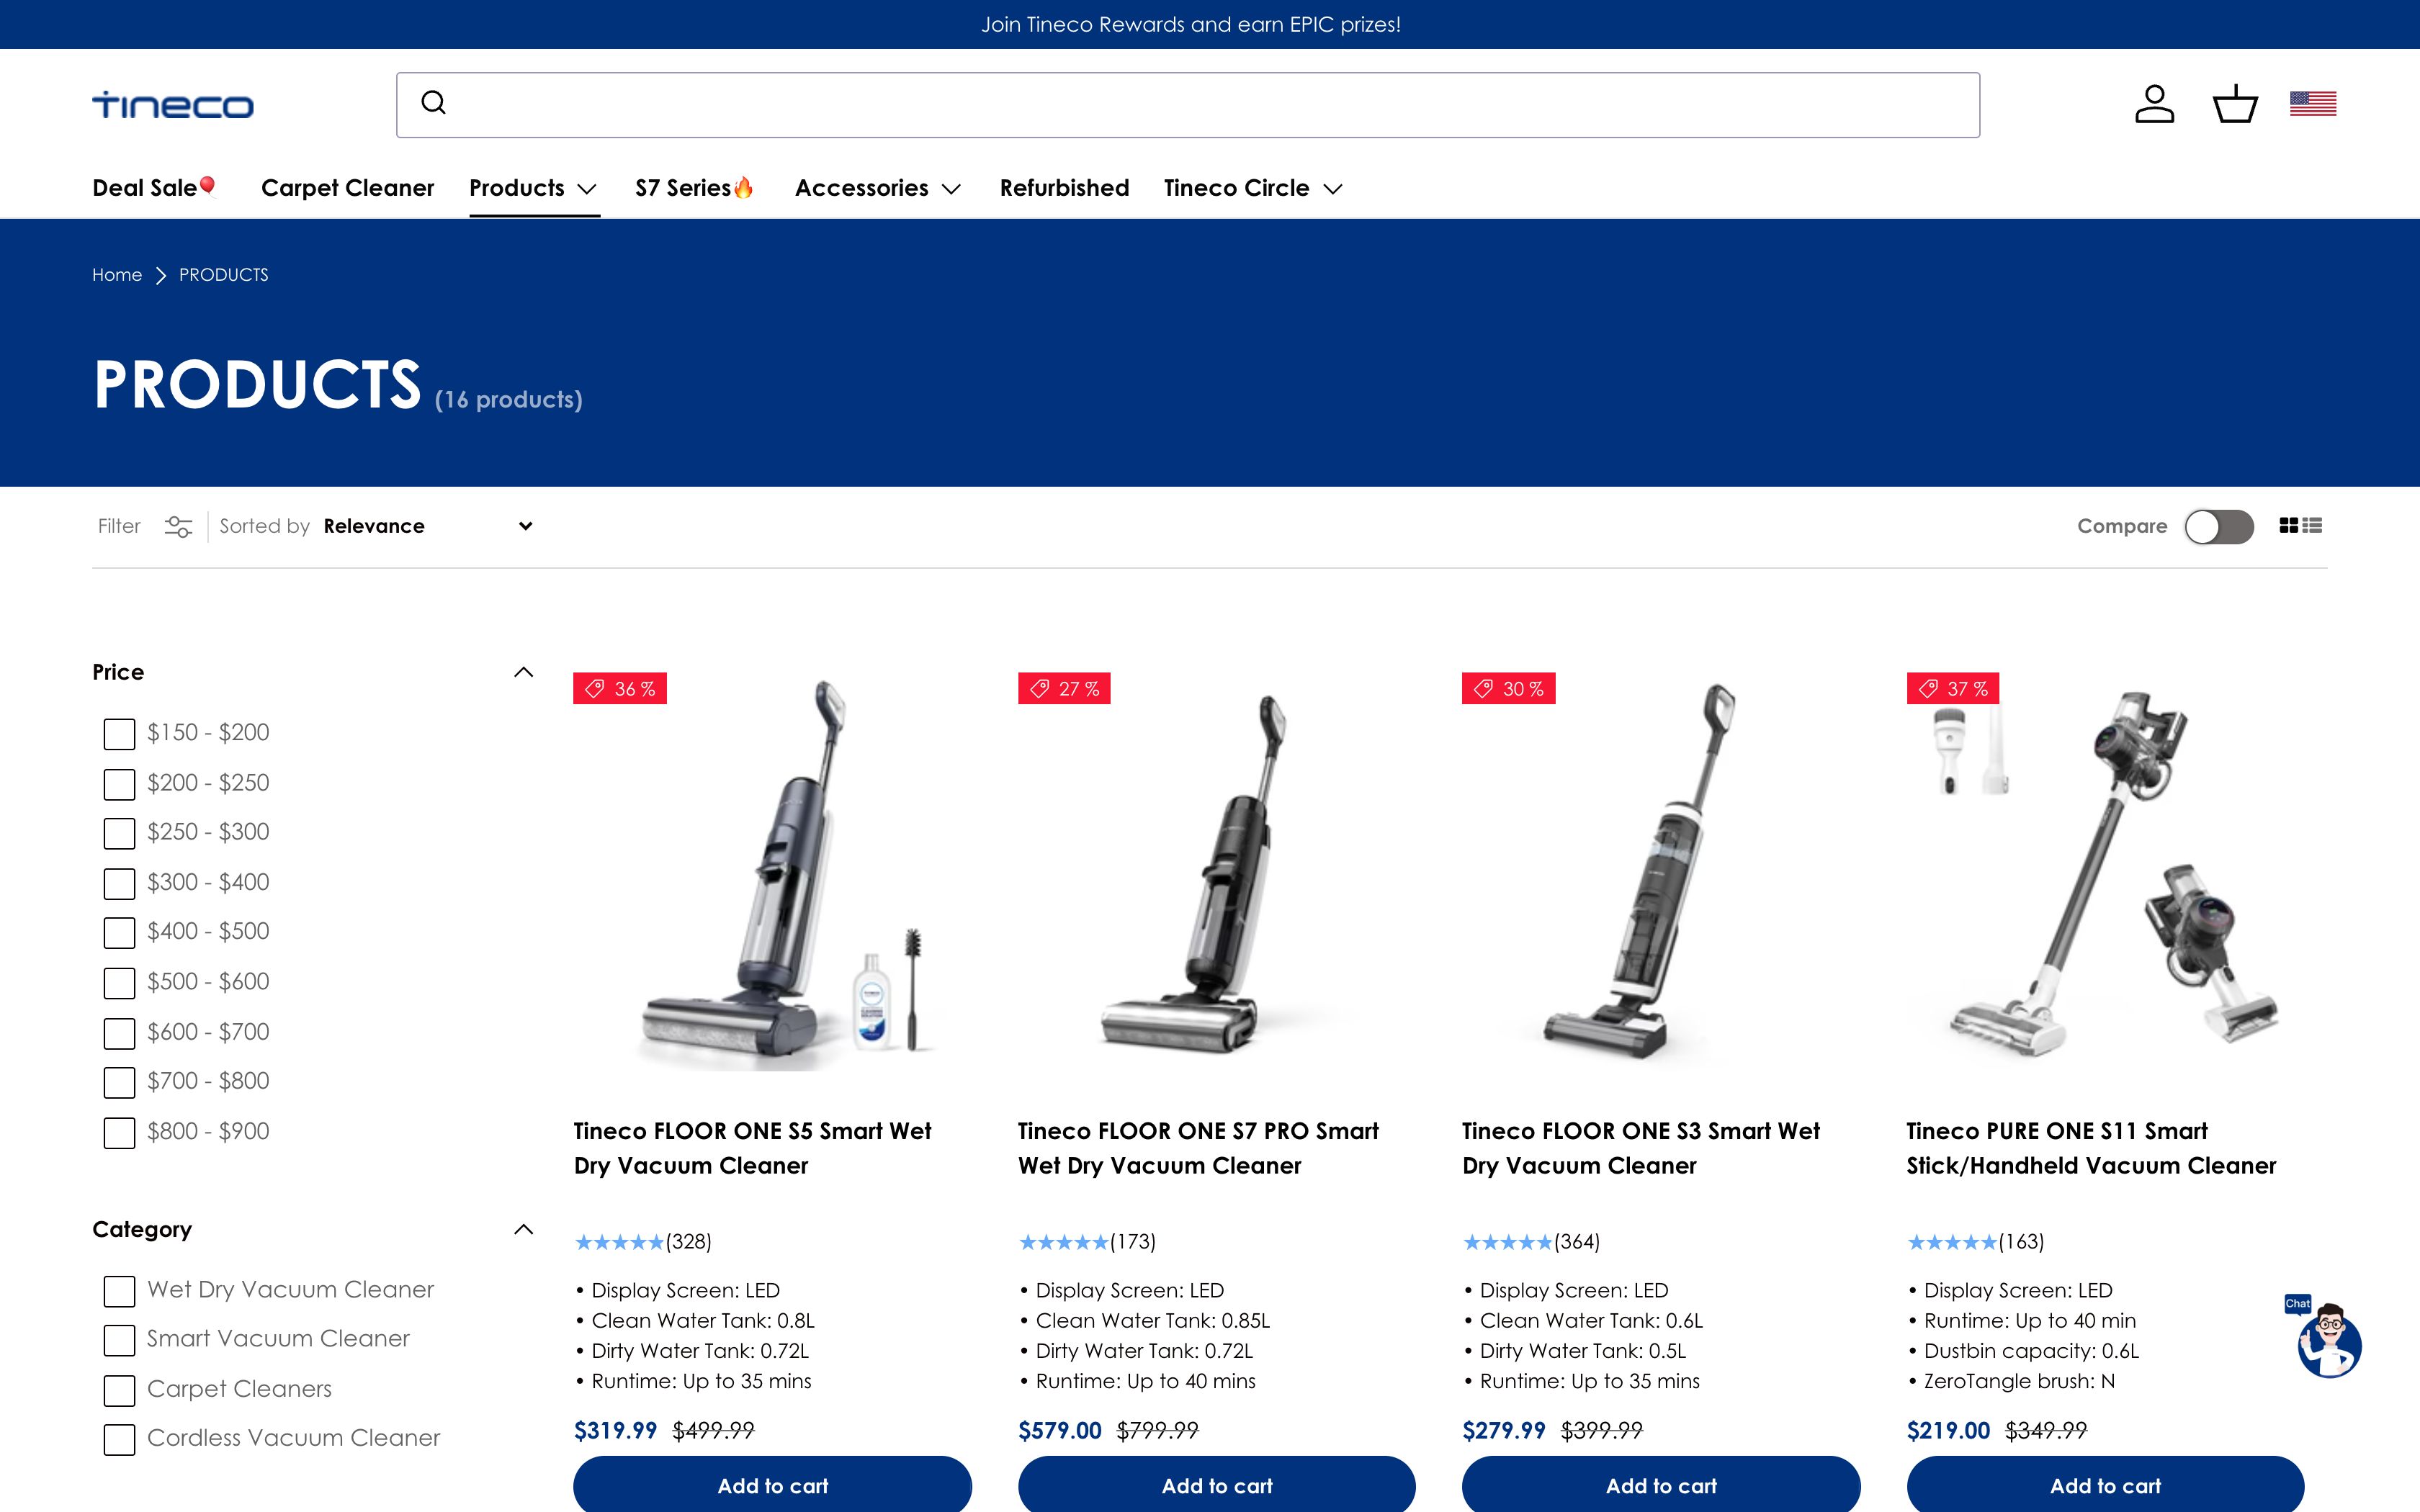Viewport: 2420px width, 1512px height.
Task: Expand the Products menu
Action: pos(534,188)
